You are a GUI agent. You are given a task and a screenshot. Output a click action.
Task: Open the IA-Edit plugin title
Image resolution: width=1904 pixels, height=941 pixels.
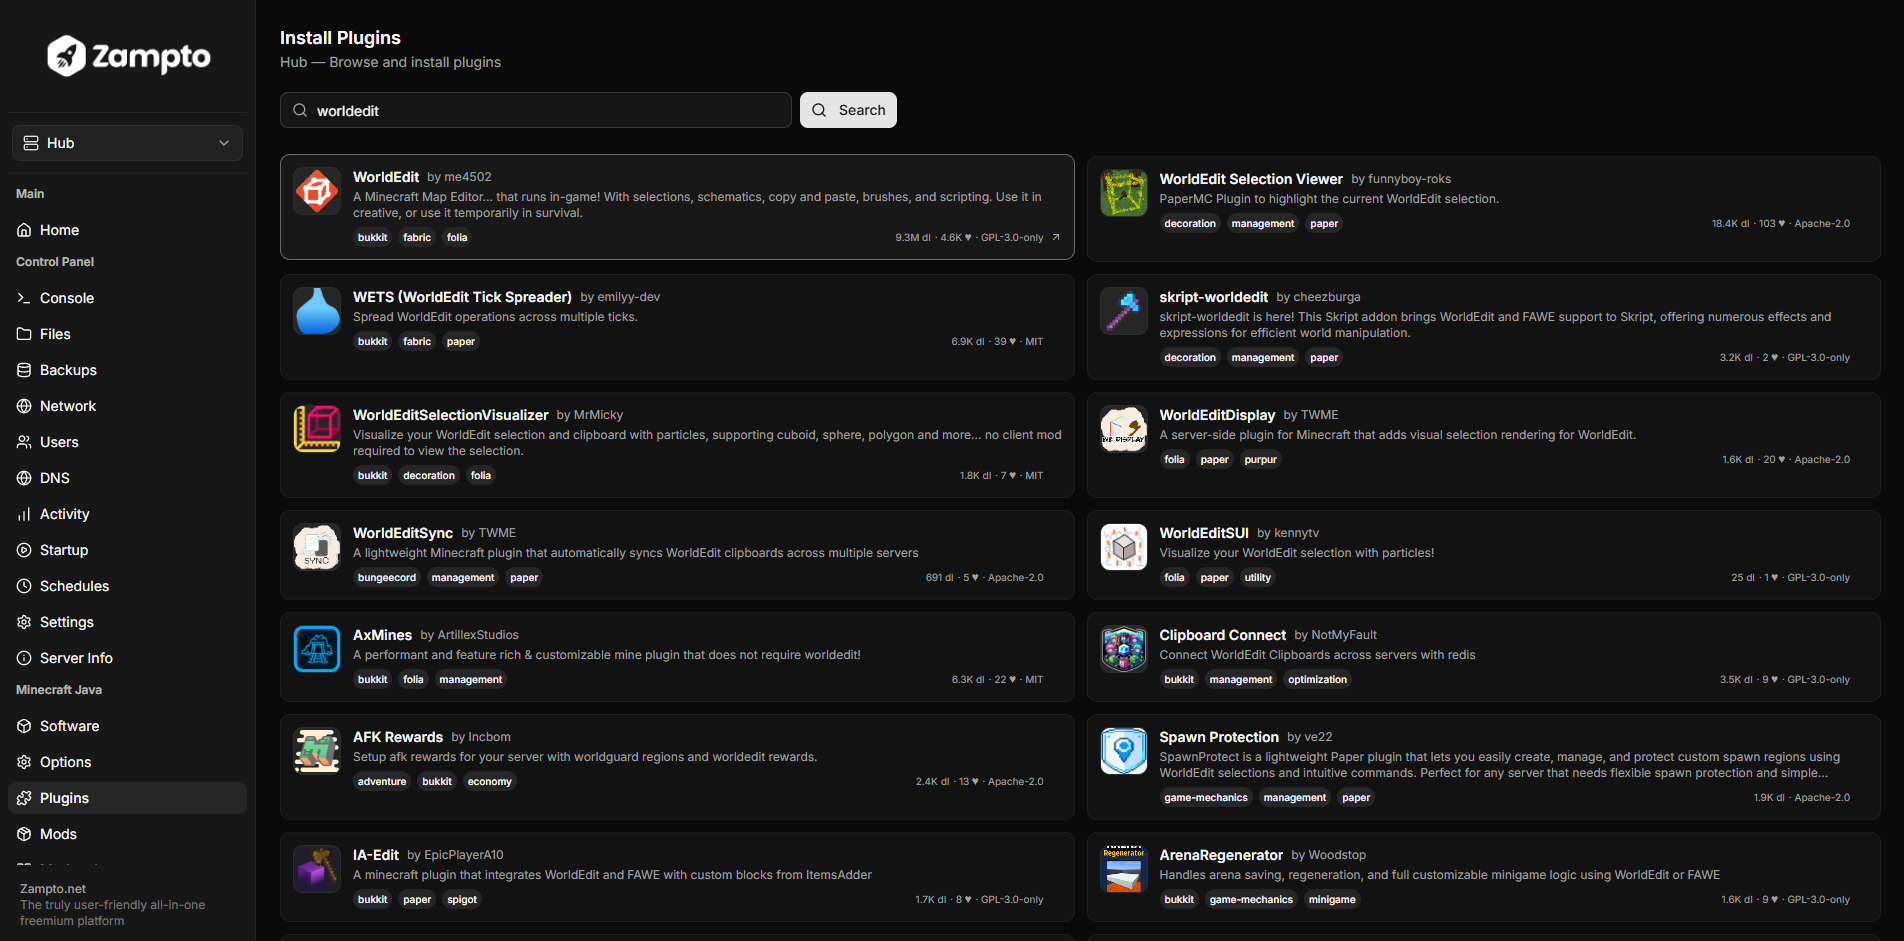click(x=376, y=855)
